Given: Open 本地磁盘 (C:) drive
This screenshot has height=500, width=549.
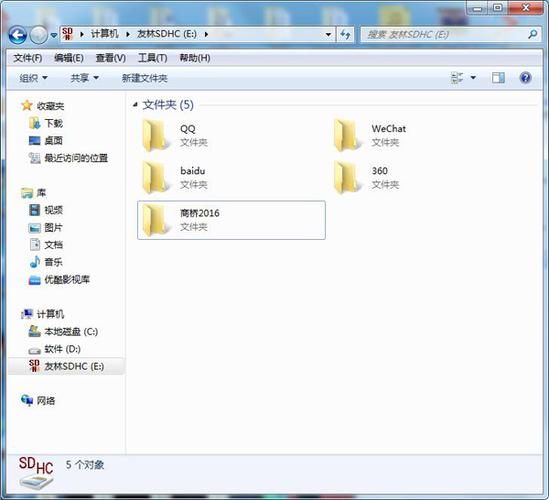Looking at the screenshot, I should point(71,331).
